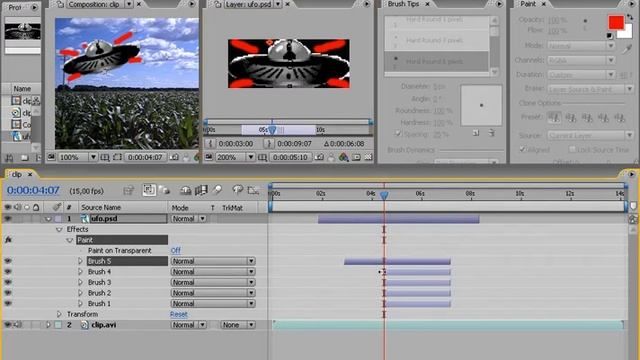The height and width of the screenshot is (360, 640).
Task: Click the snapshot camera icon in Composition panel
Action: 174,157
